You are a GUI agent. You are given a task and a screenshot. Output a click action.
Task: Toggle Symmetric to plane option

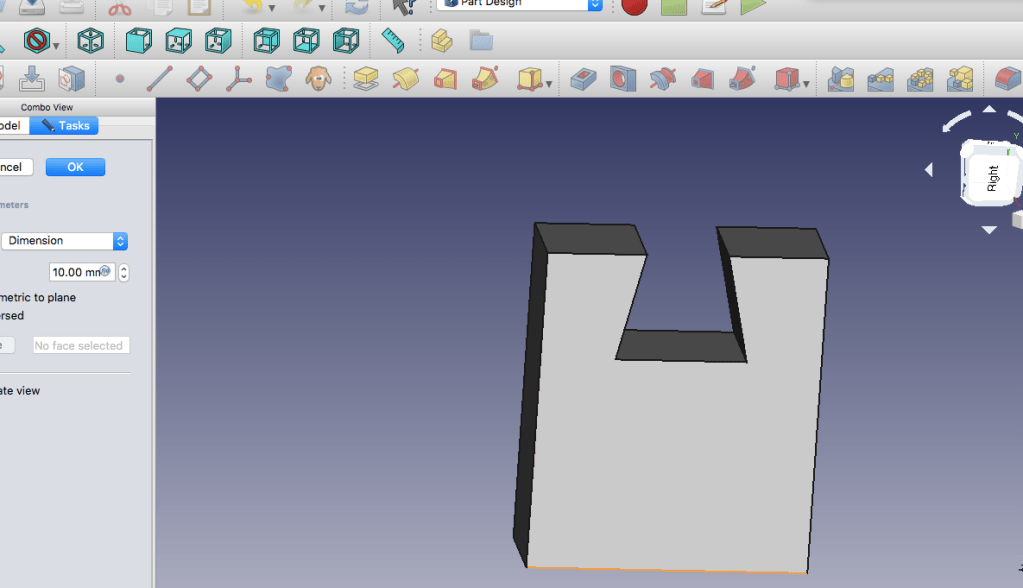tap(38, 297)
